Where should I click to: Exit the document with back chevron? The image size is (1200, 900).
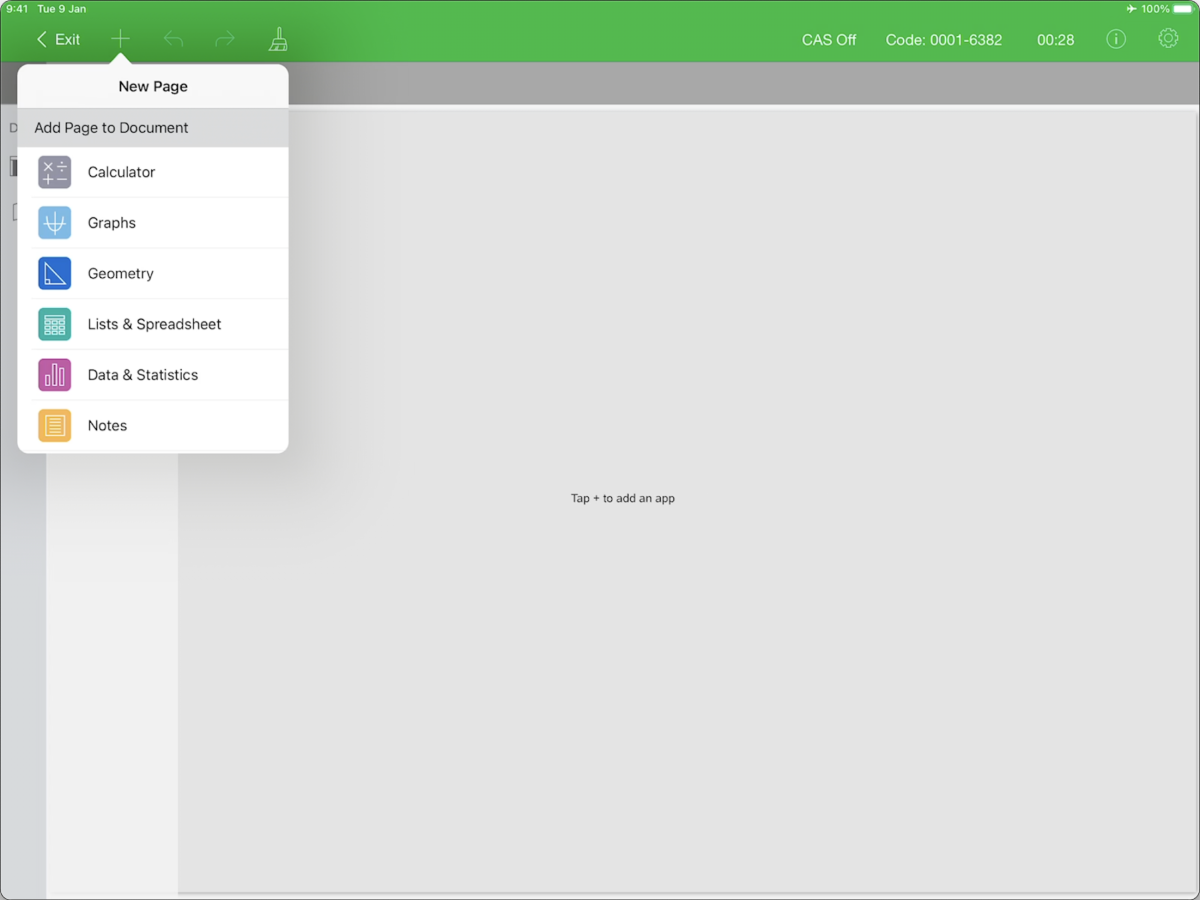coord(58,39)
